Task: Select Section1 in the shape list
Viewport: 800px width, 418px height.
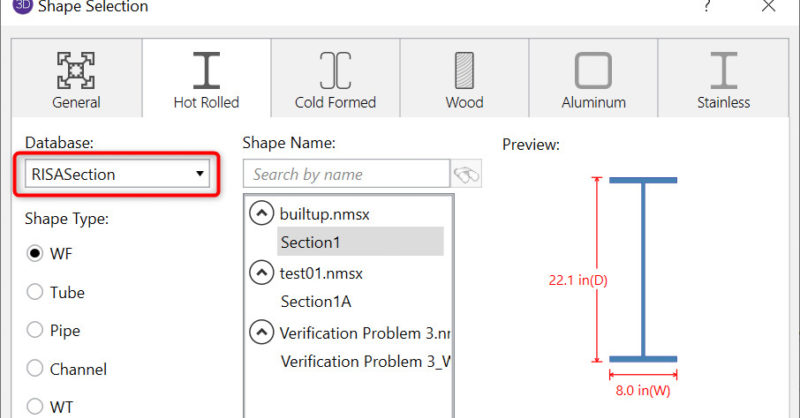Action: (x=311, y=242)
